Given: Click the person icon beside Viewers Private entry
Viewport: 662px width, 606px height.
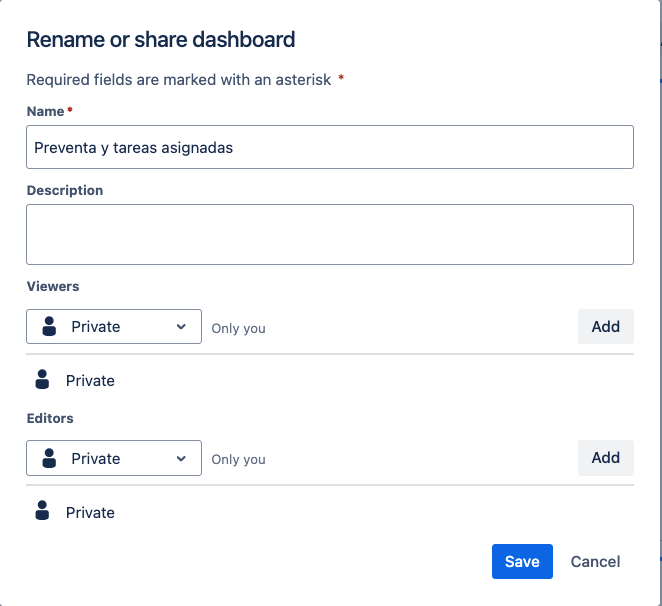Looking at the screenshot, I should pos(42,379).
